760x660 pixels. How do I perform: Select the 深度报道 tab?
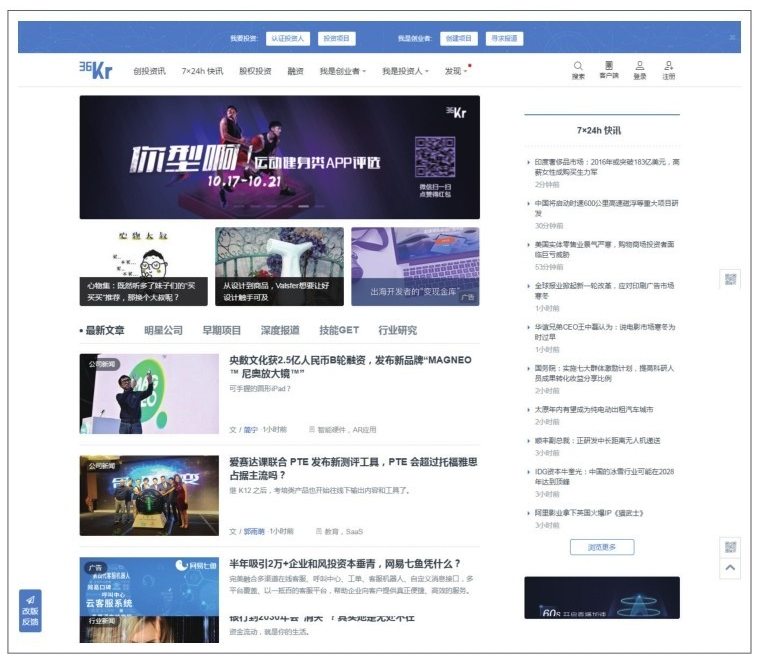coord(280,330)
